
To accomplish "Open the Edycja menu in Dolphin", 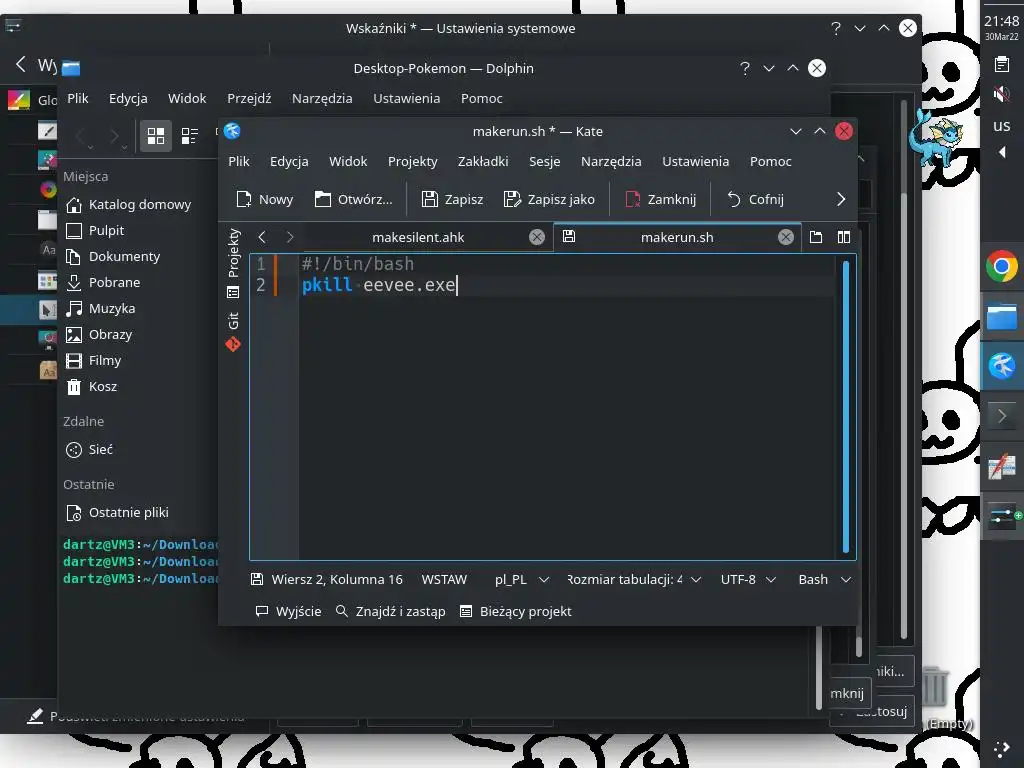I will coord(128,99).
